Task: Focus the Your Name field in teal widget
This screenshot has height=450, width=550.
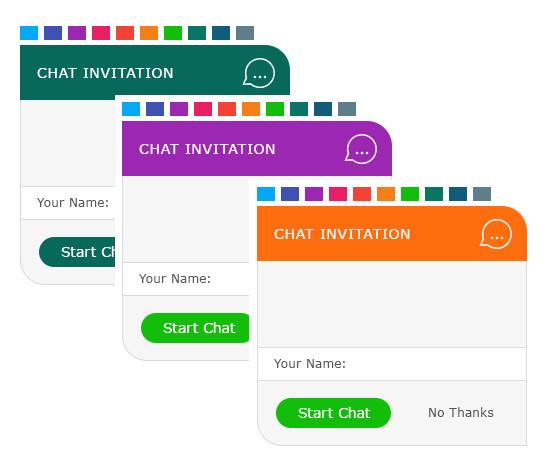Action: coord(68,203)
